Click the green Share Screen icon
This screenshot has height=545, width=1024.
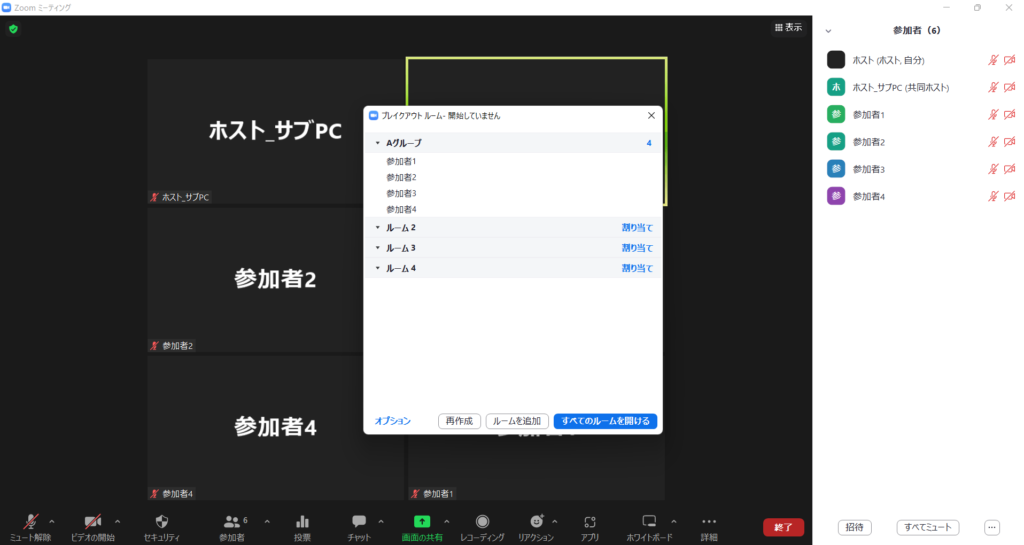(x=422, y=521)
